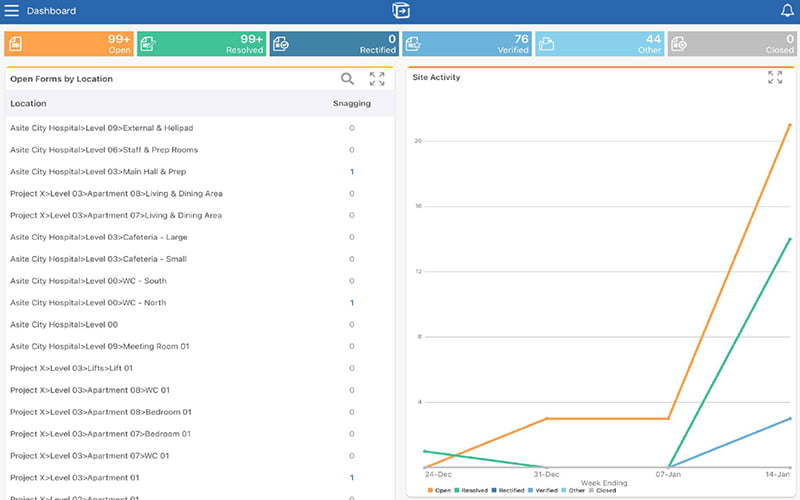The width and height of the screenshot is (800, 500).
Task: Open snagging count 1 for WC - North
Action: tap(352, 303)
